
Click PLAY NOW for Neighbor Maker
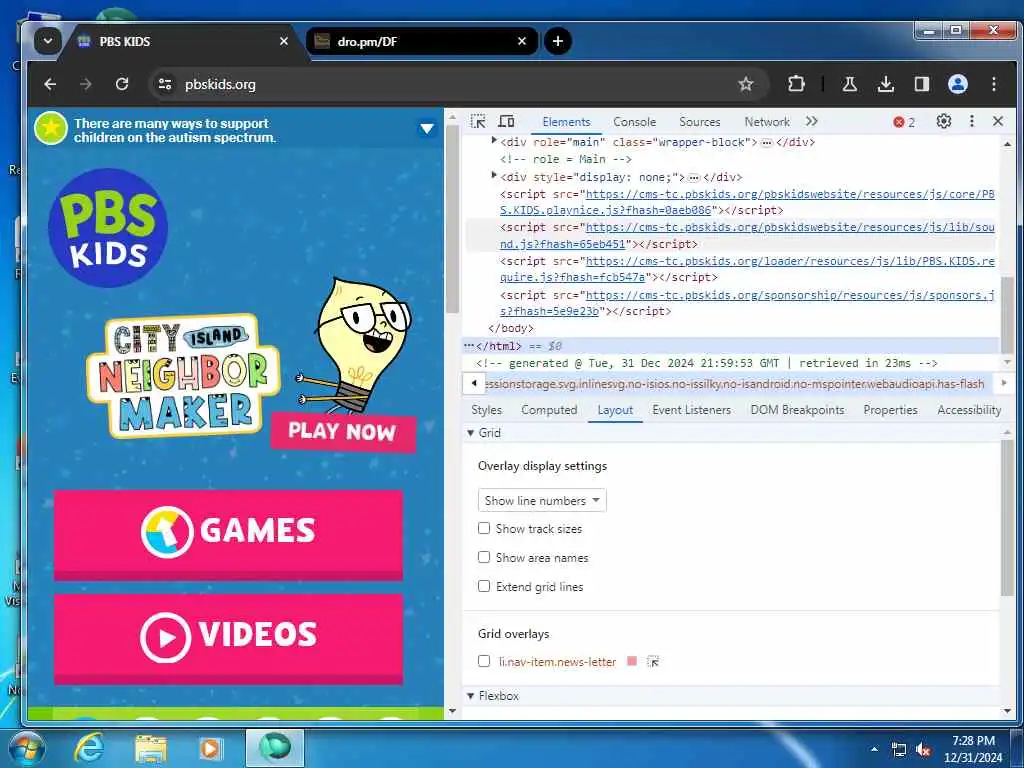(343, 431)
